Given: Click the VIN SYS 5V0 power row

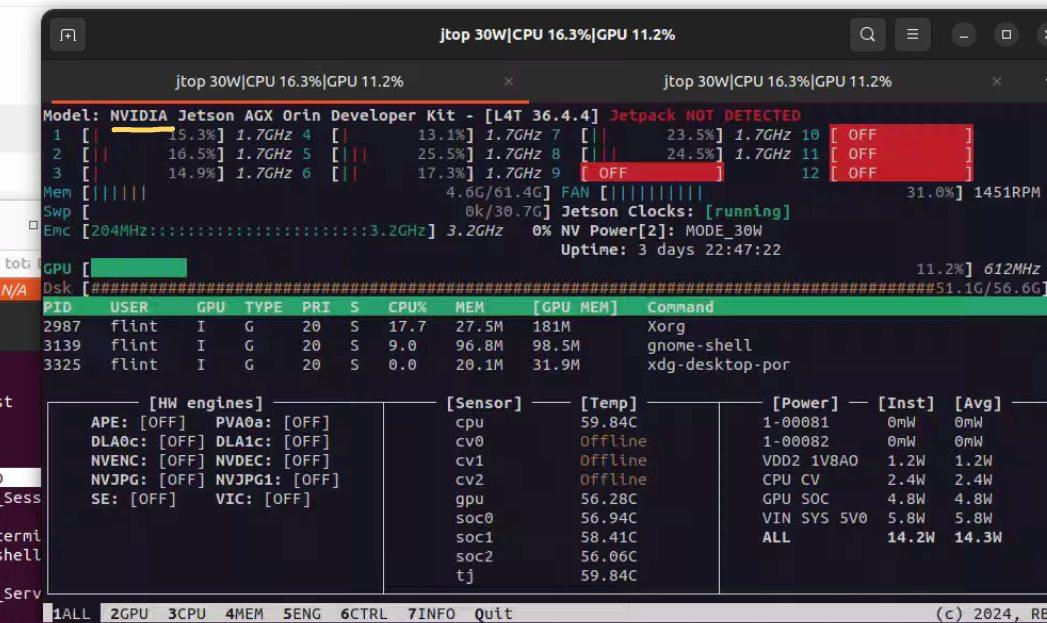Looking at the screenshot, I should click(877, 518).
